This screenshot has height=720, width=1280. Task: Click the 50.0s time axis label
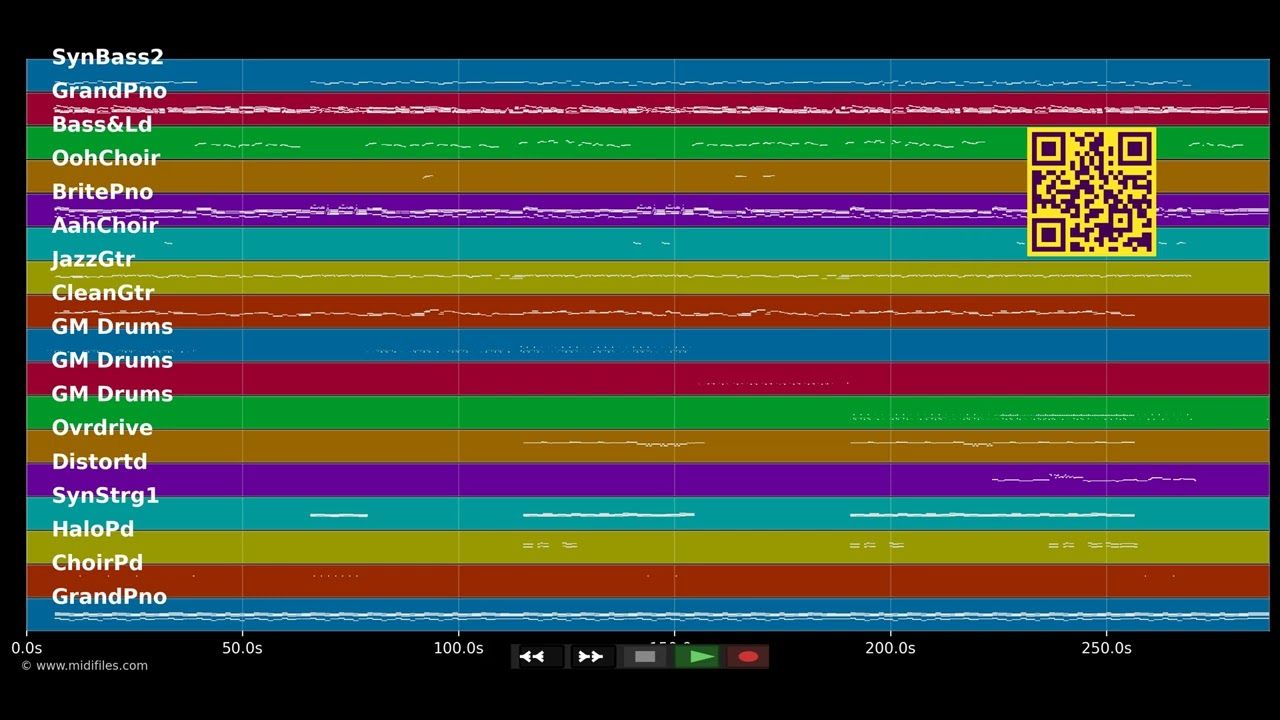(242, 648)
